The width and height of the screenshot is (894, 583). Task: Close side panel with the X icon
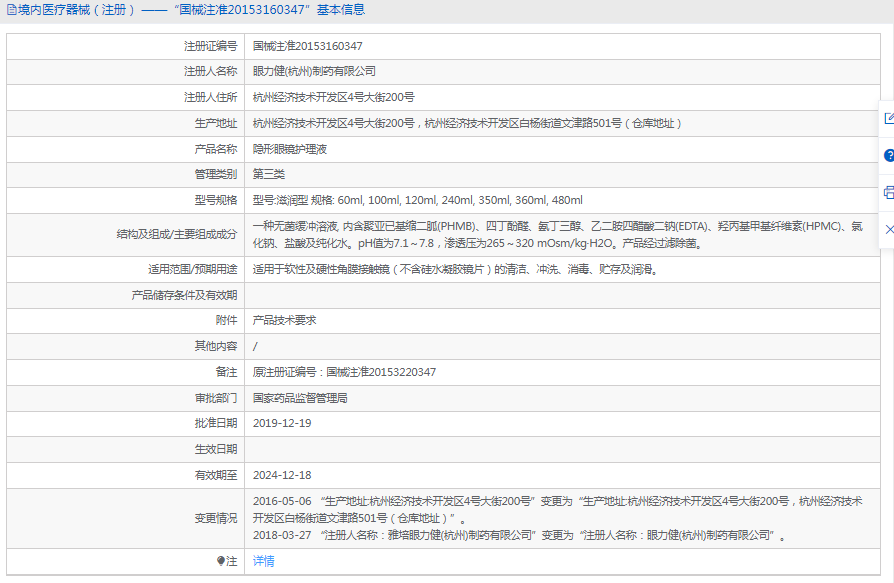coord(889,229)
